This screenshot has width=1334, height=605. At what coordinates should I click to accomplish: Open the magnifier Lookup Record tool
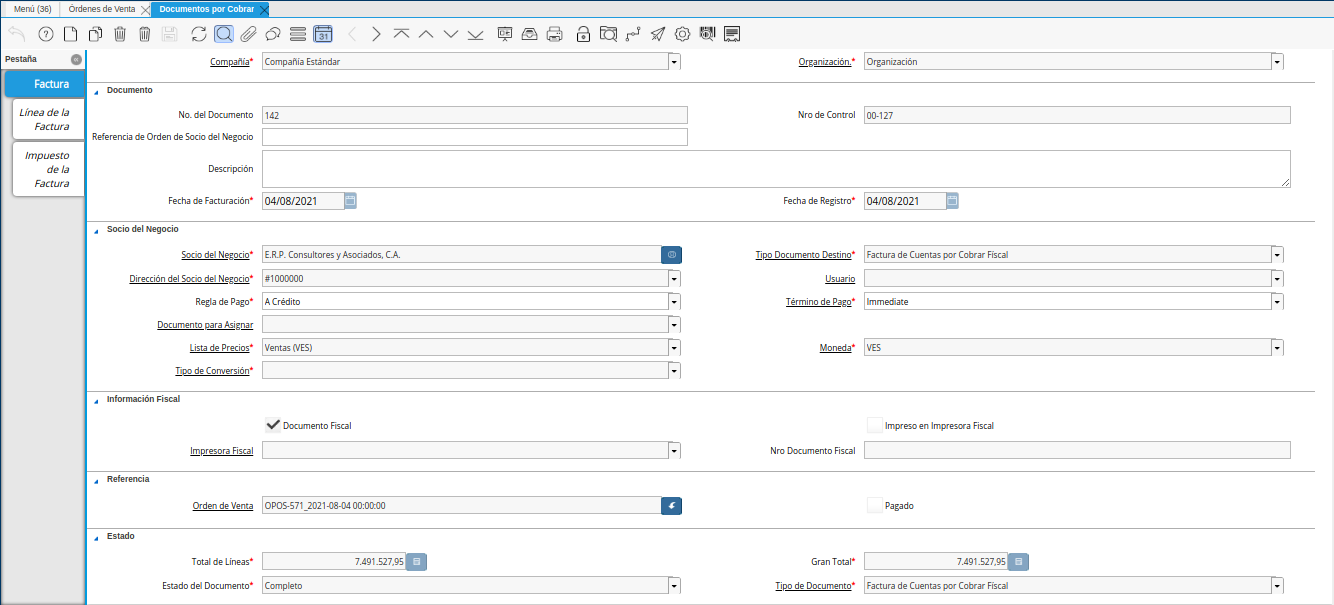[x=224, y=34]
